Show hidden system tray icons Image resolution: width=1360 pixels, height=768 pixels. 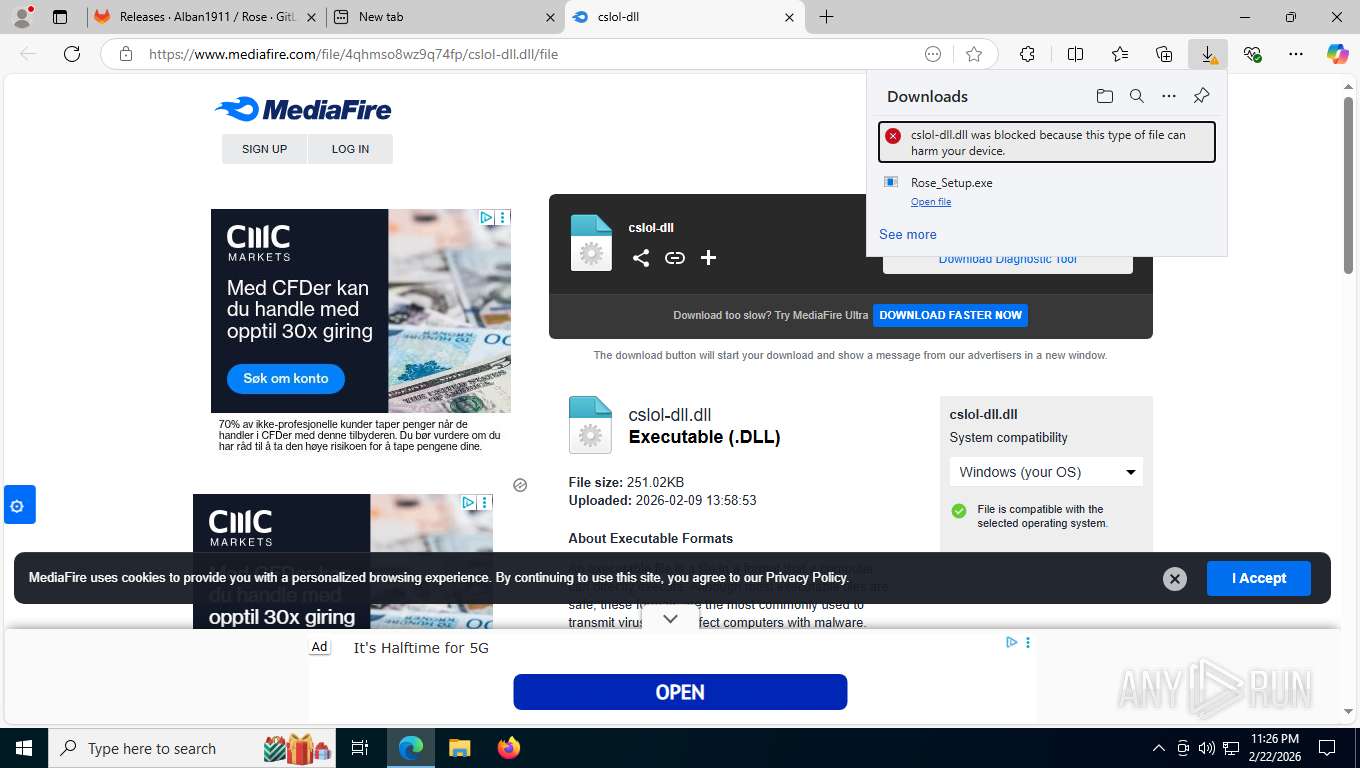pos(1159,748)
